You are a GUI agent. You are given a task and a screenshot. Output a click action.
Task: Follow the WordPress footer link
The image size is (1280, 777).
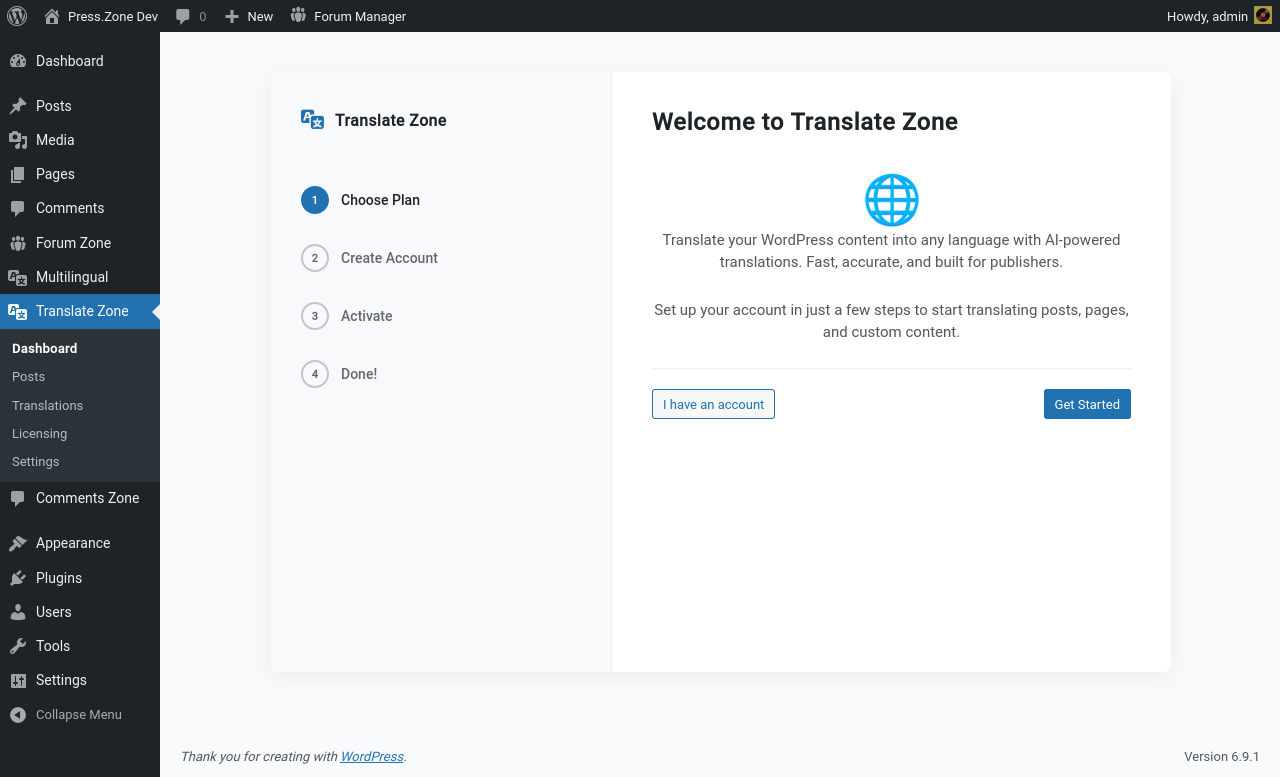[372, 757]
